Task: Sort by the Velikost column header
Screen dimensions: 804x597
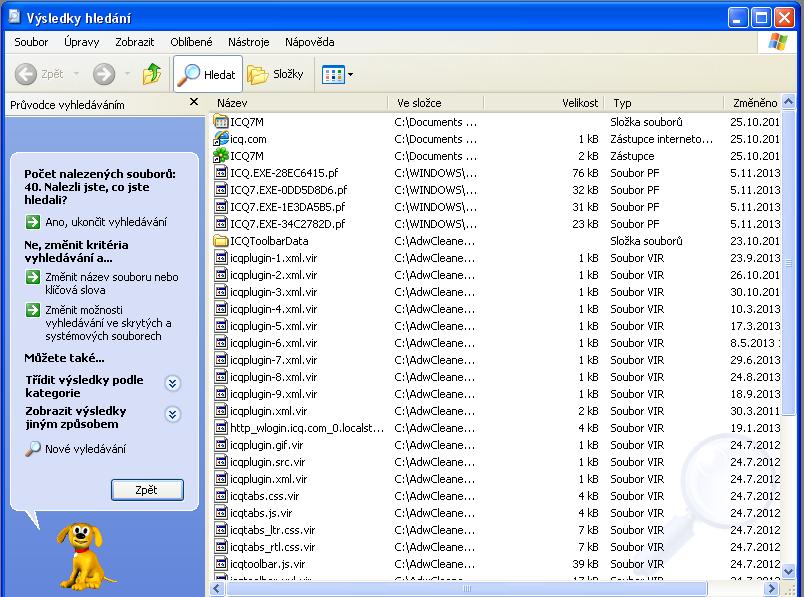Action: tap(544, 103)
